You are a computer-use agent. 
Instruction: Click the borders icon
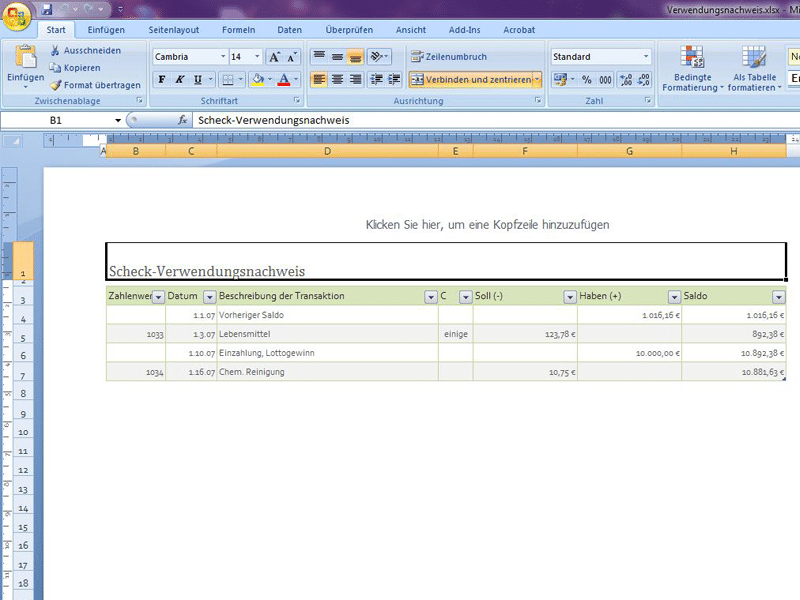(228, 80)
